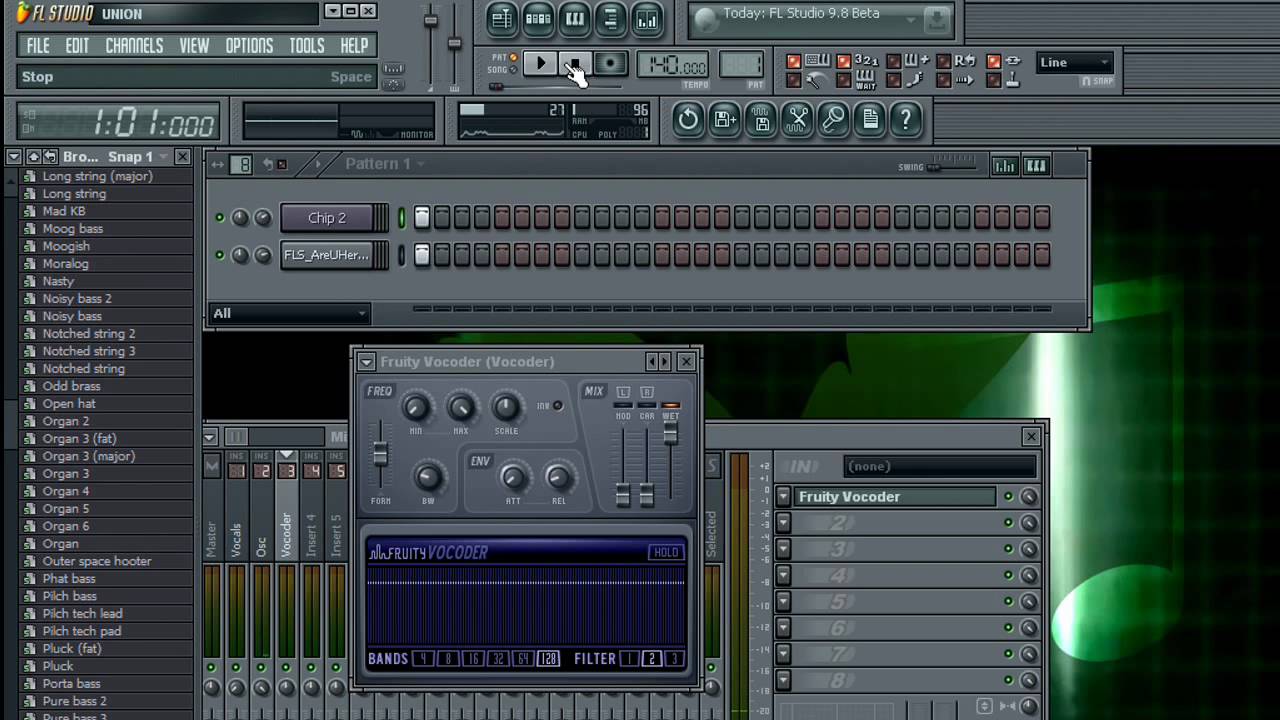Open the step sequencer view
This screenshot has height=720, width=1280.
click(x=538, y=18)
